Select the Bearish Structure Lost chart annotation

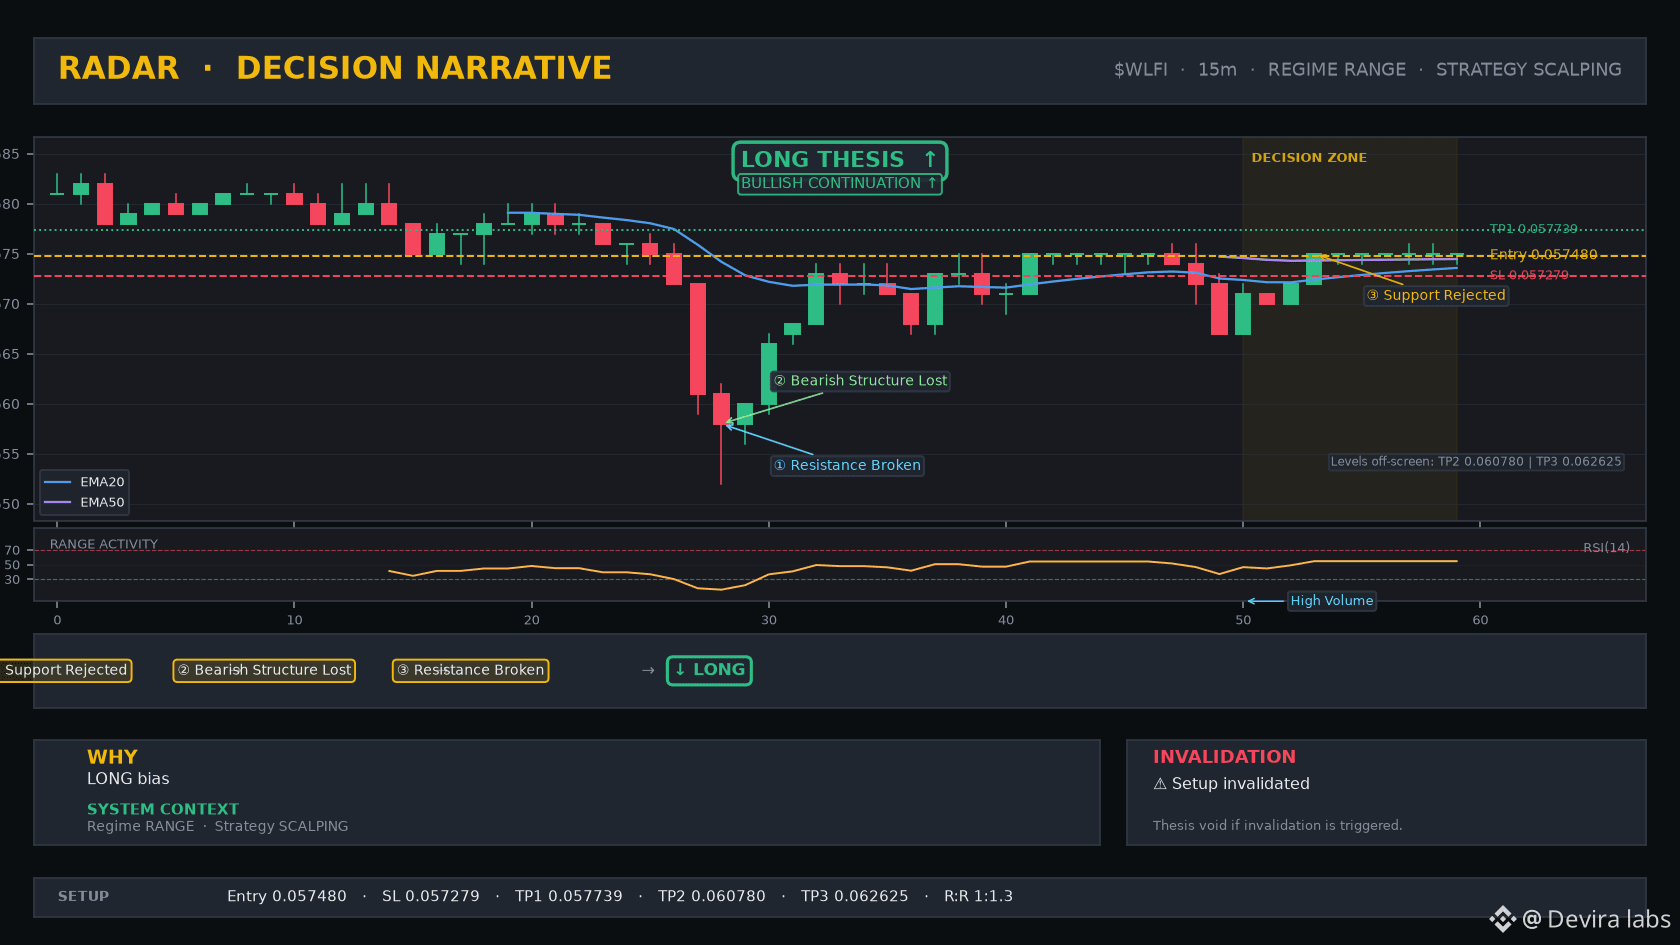860,381
